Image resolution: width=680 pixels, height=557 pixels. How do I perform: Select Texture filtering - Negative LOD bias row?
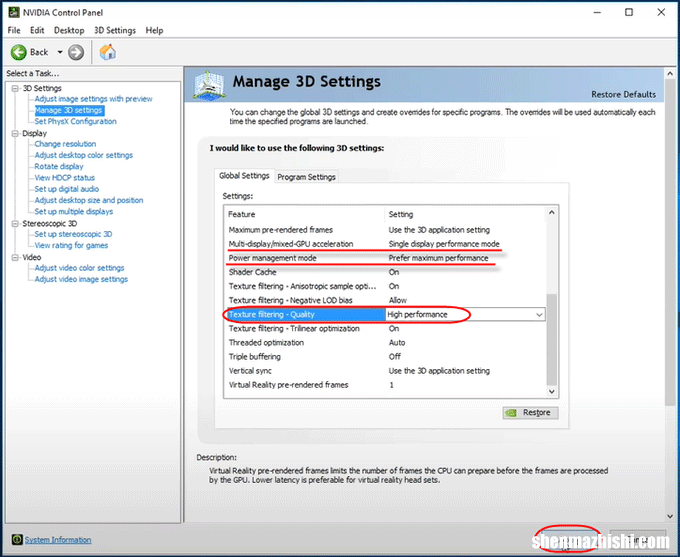[x=385, y=300]
